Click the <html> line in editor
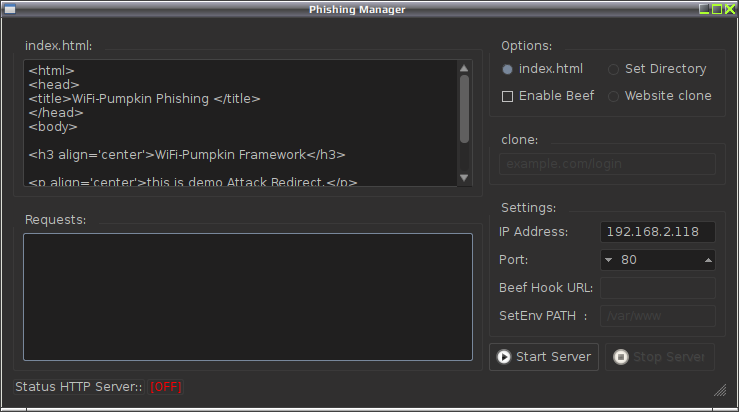 [x=51, y=71]
